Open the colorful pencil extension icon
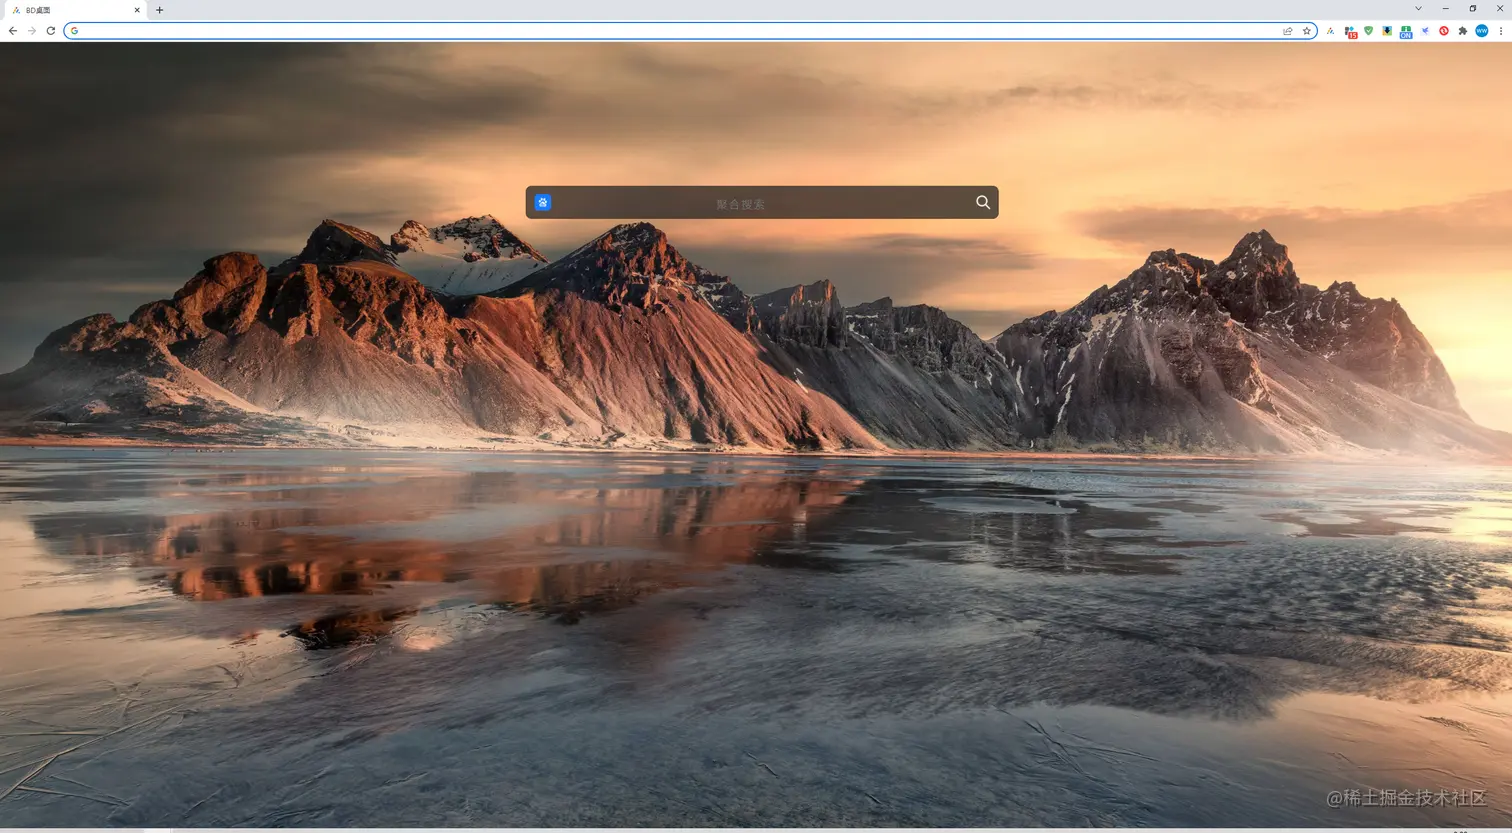The height and width of the screenshot is (833, 1512). pyautogui.click(x=1331, y=31)
